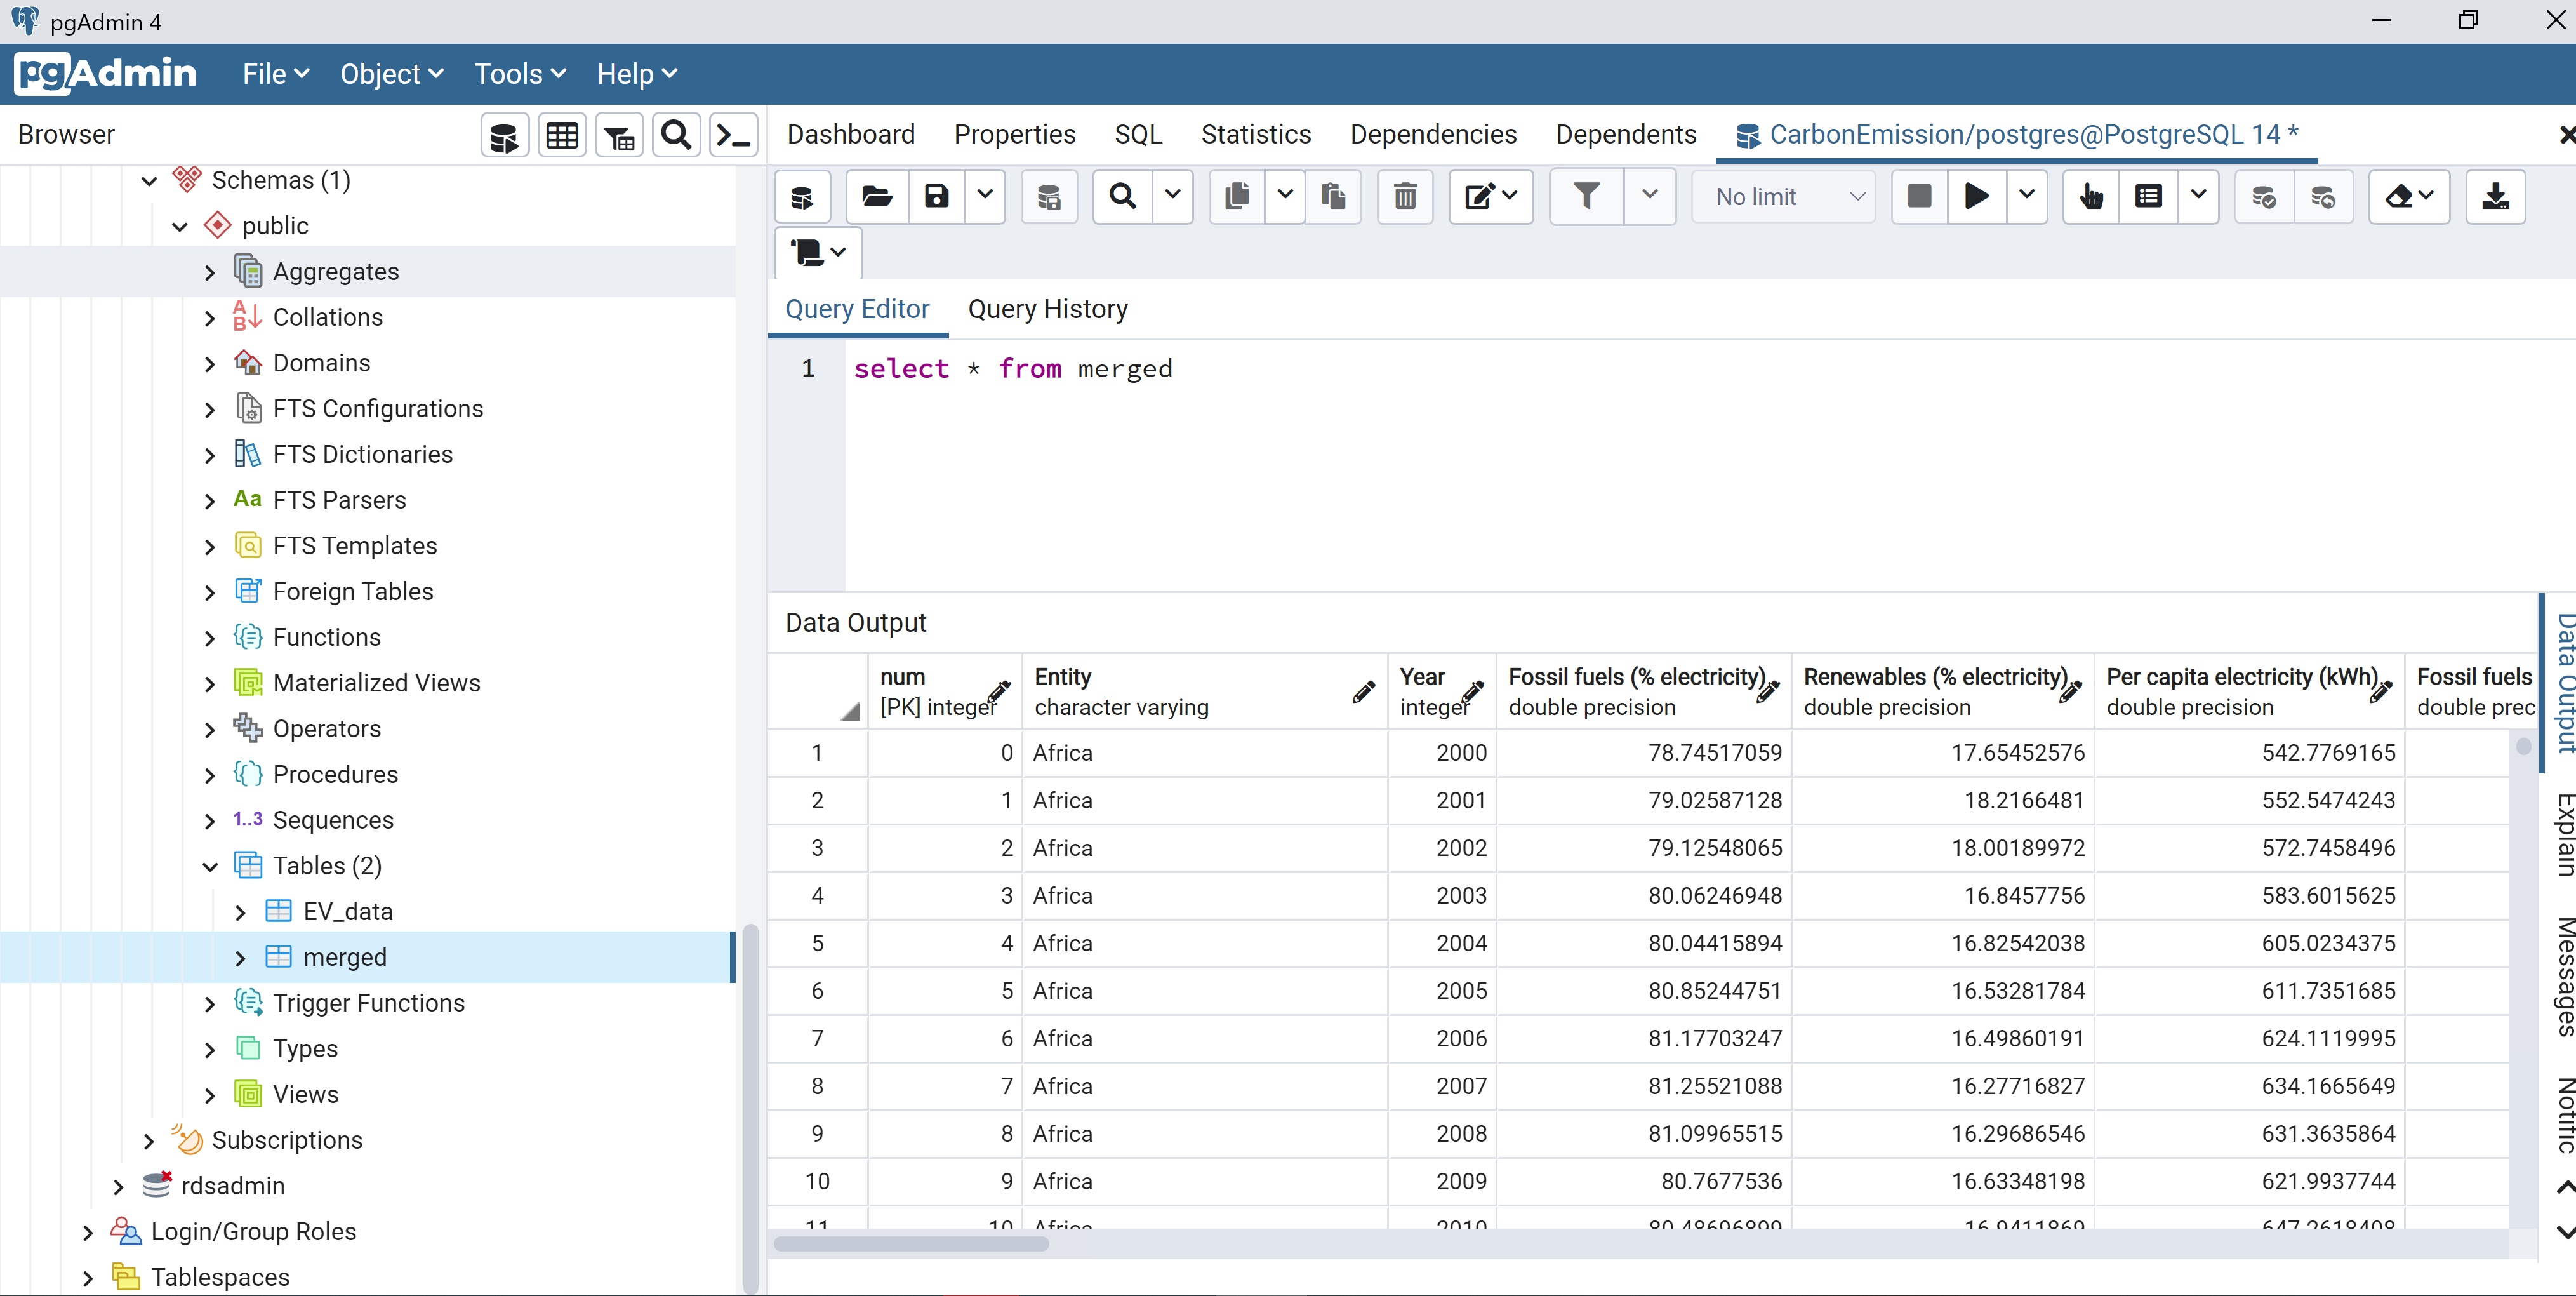Click the Stop query square button
The width and height of the screenshot is (2576, 1296).
coord(1919,197)
